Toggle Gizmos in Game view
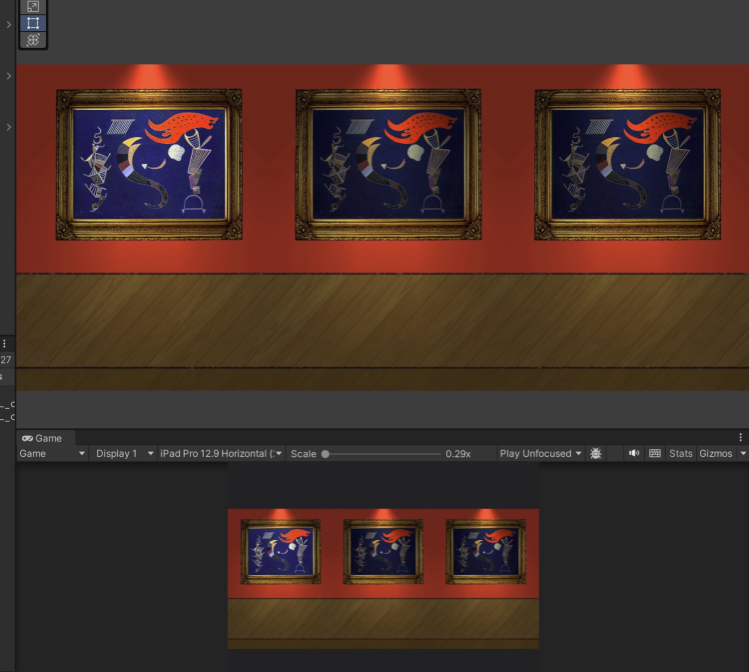This screenshot has height=672, width=749. (x=716, y=453)
